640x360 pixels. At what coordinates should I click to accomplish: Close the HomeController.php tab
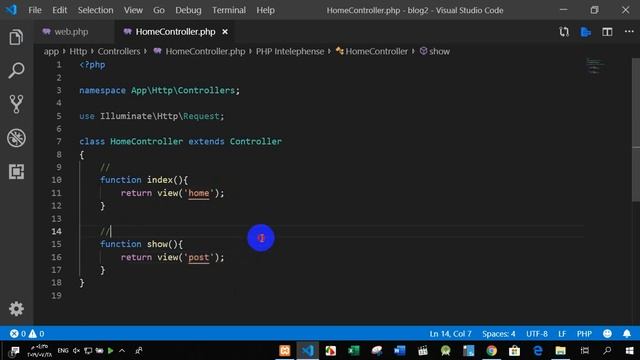(225, 32)
